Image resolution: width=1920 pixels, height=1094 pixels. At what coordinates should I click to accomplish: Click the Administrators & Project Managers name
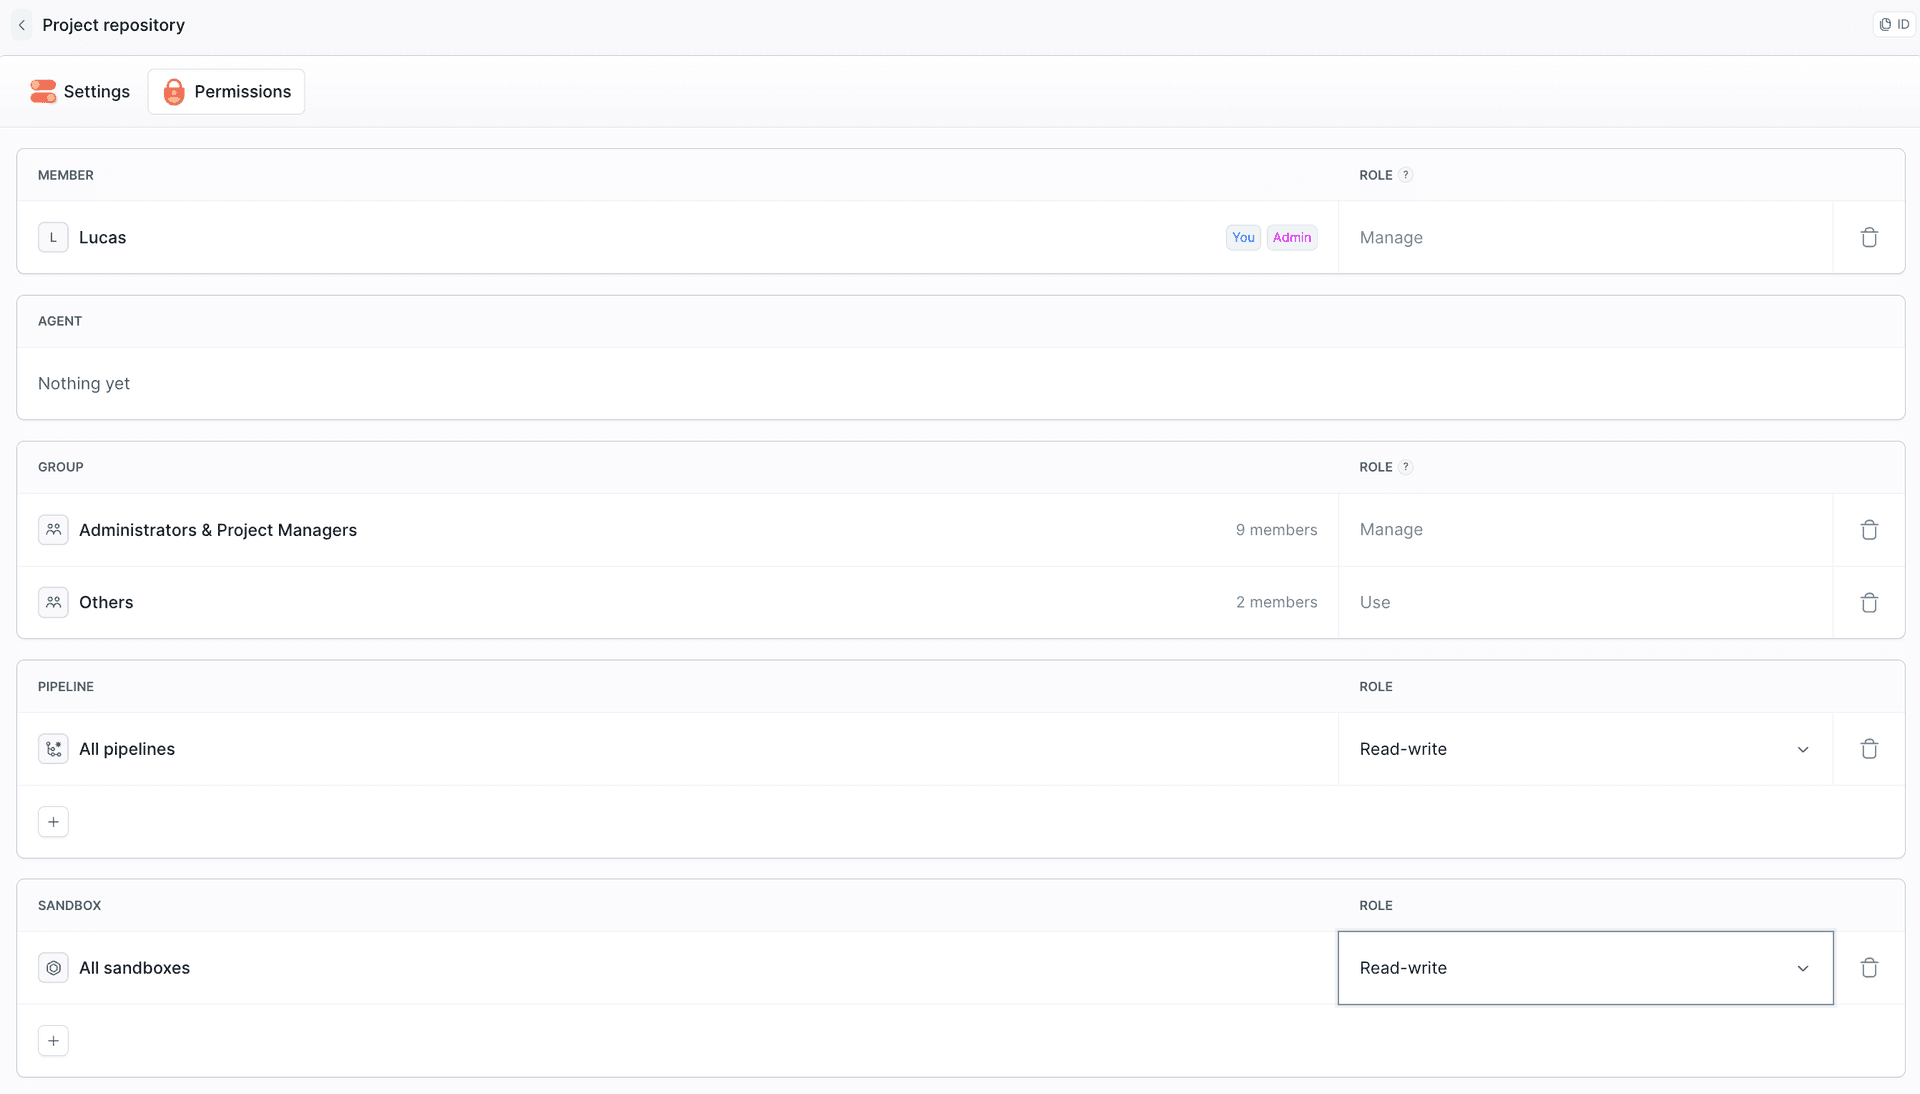[x=218, y=530]
